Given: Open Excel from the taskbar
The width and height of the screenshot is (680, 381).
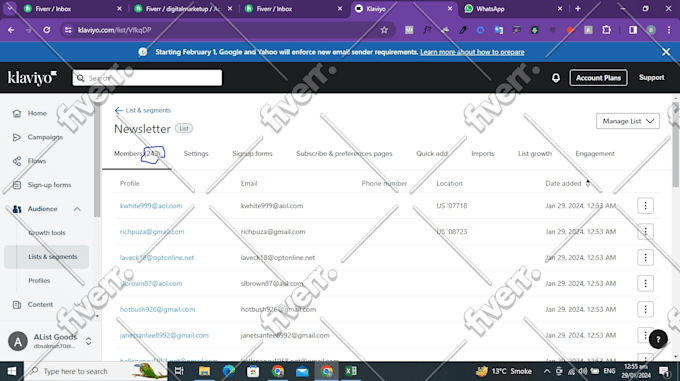Looking at the screenshot, I should [x=351, y=371].
